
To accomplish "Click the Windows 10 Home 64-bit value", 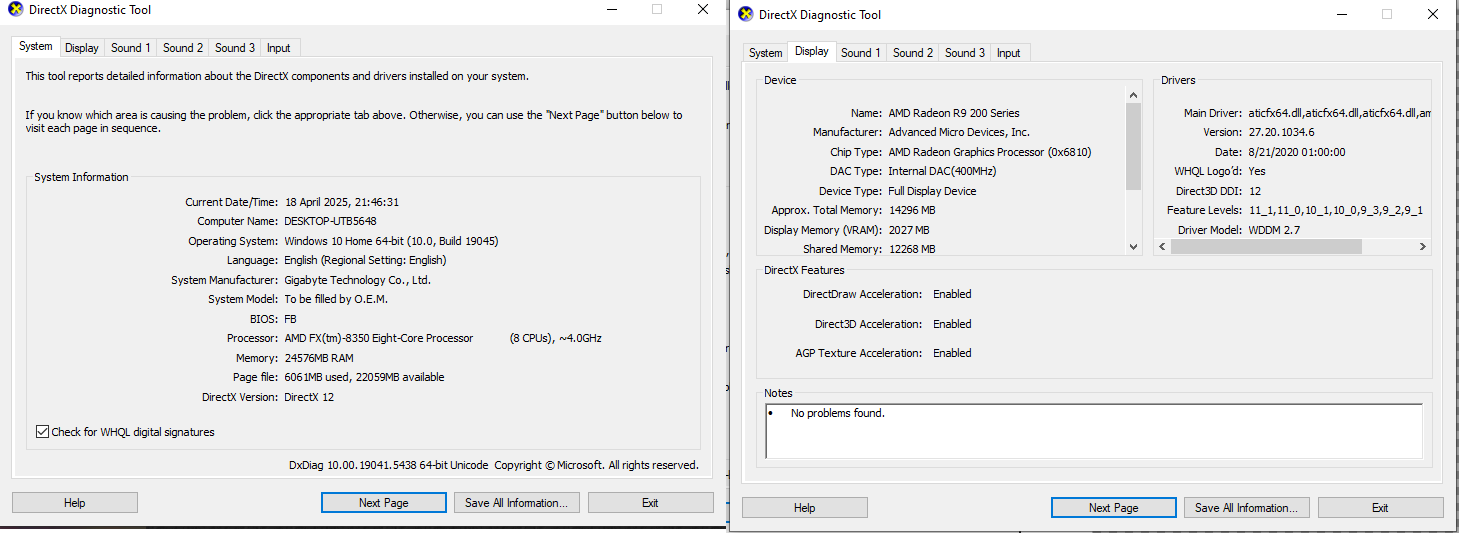I will coord(391,241).
